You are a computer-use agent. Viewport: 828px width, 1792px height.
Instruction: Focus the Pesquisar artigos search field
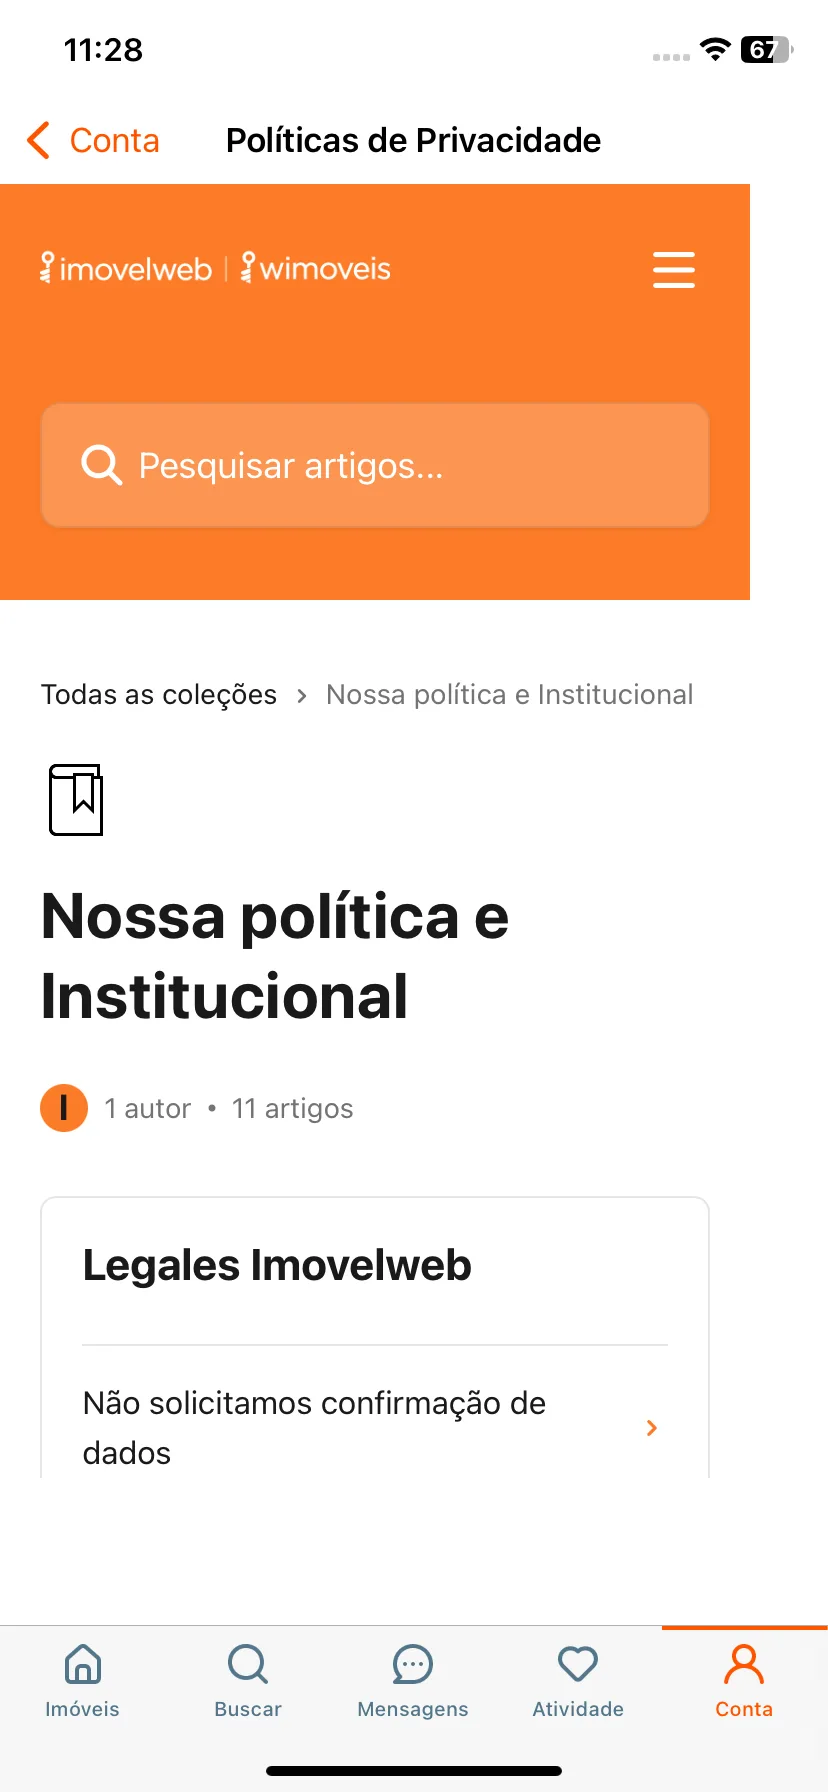[x=375, y=465]
